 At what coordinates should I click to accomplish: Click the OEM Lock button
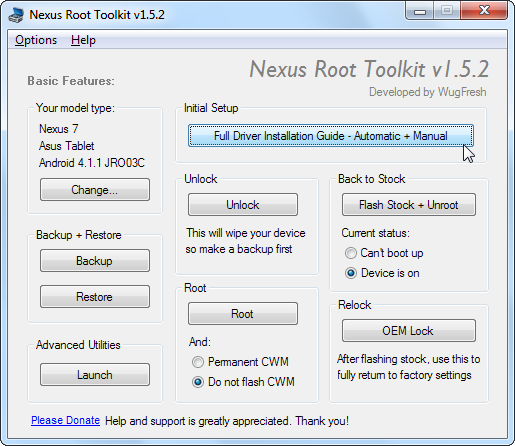pos(409,331)
